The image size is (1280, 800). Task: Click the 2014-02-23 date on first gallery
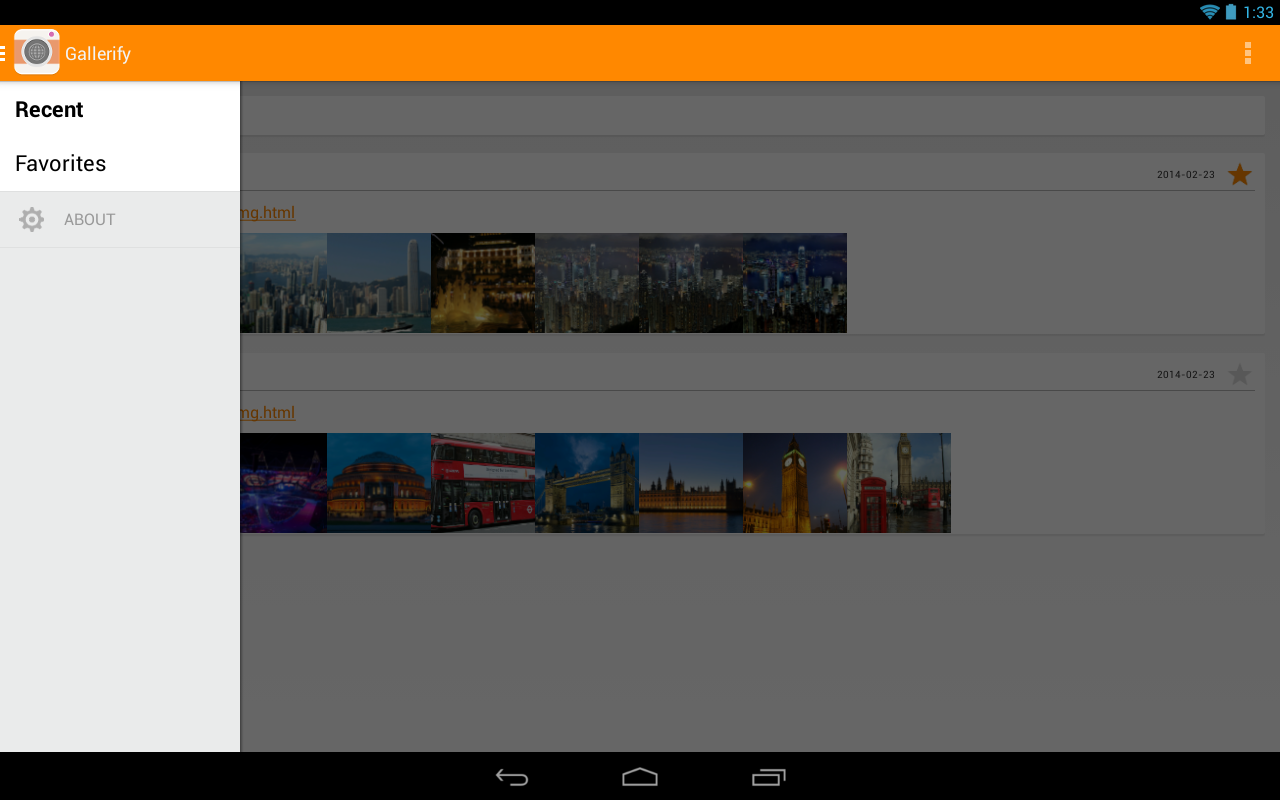[x=1186, y=175]
